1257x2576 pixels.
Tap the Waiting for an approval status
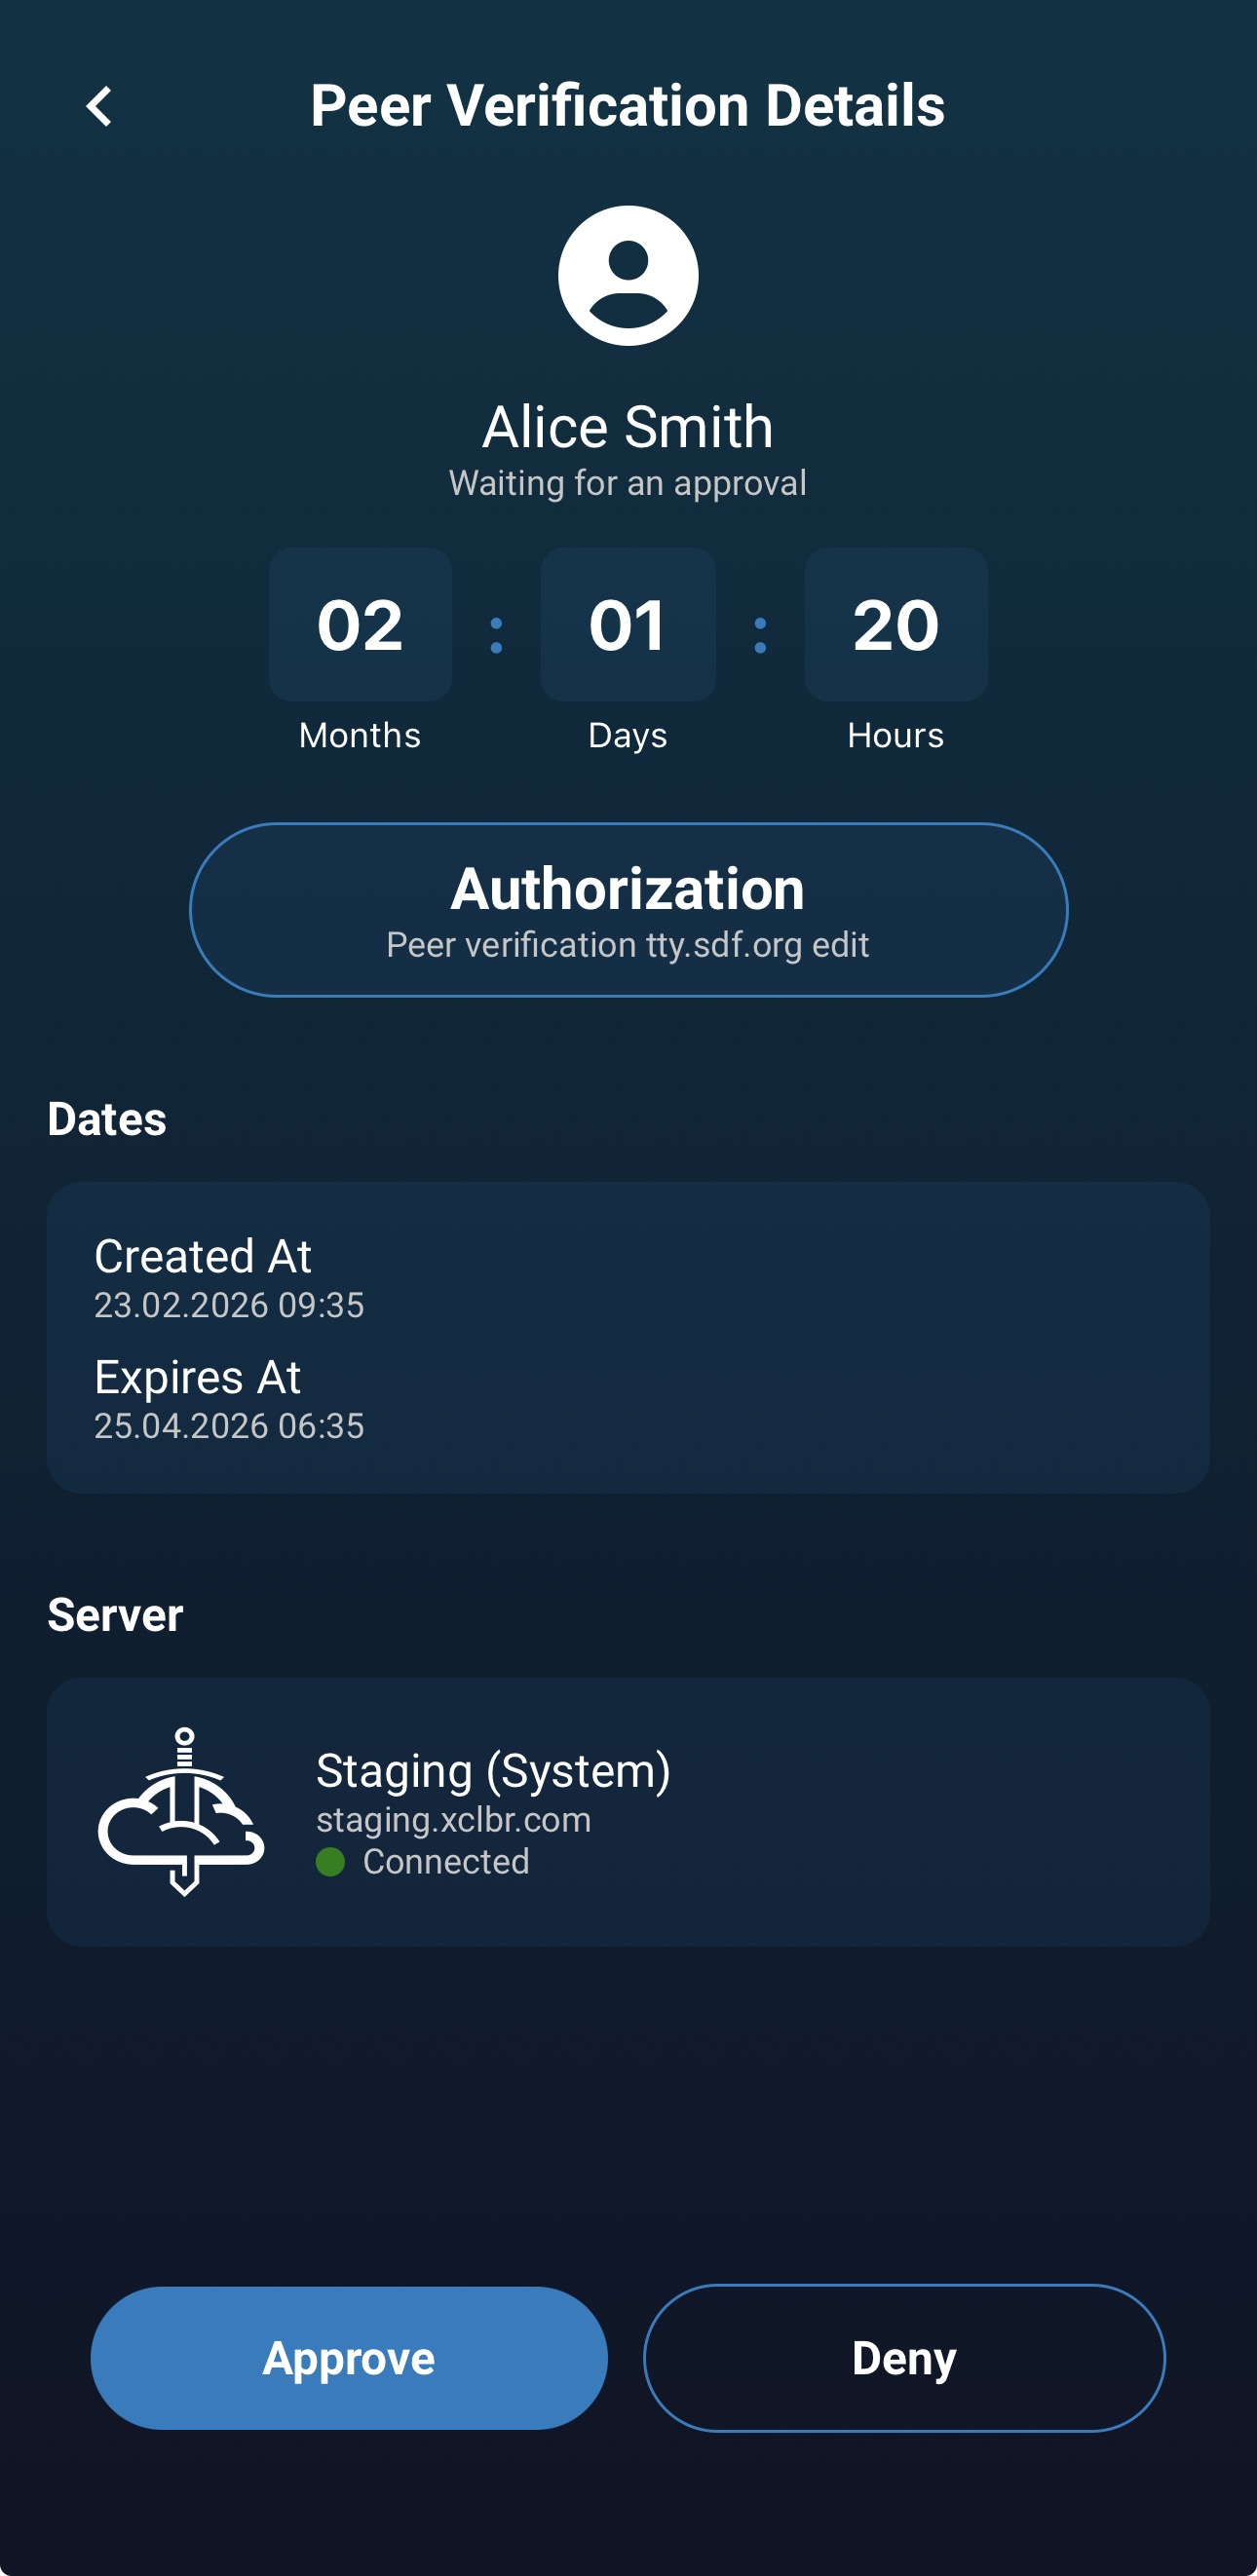point(628,483)
